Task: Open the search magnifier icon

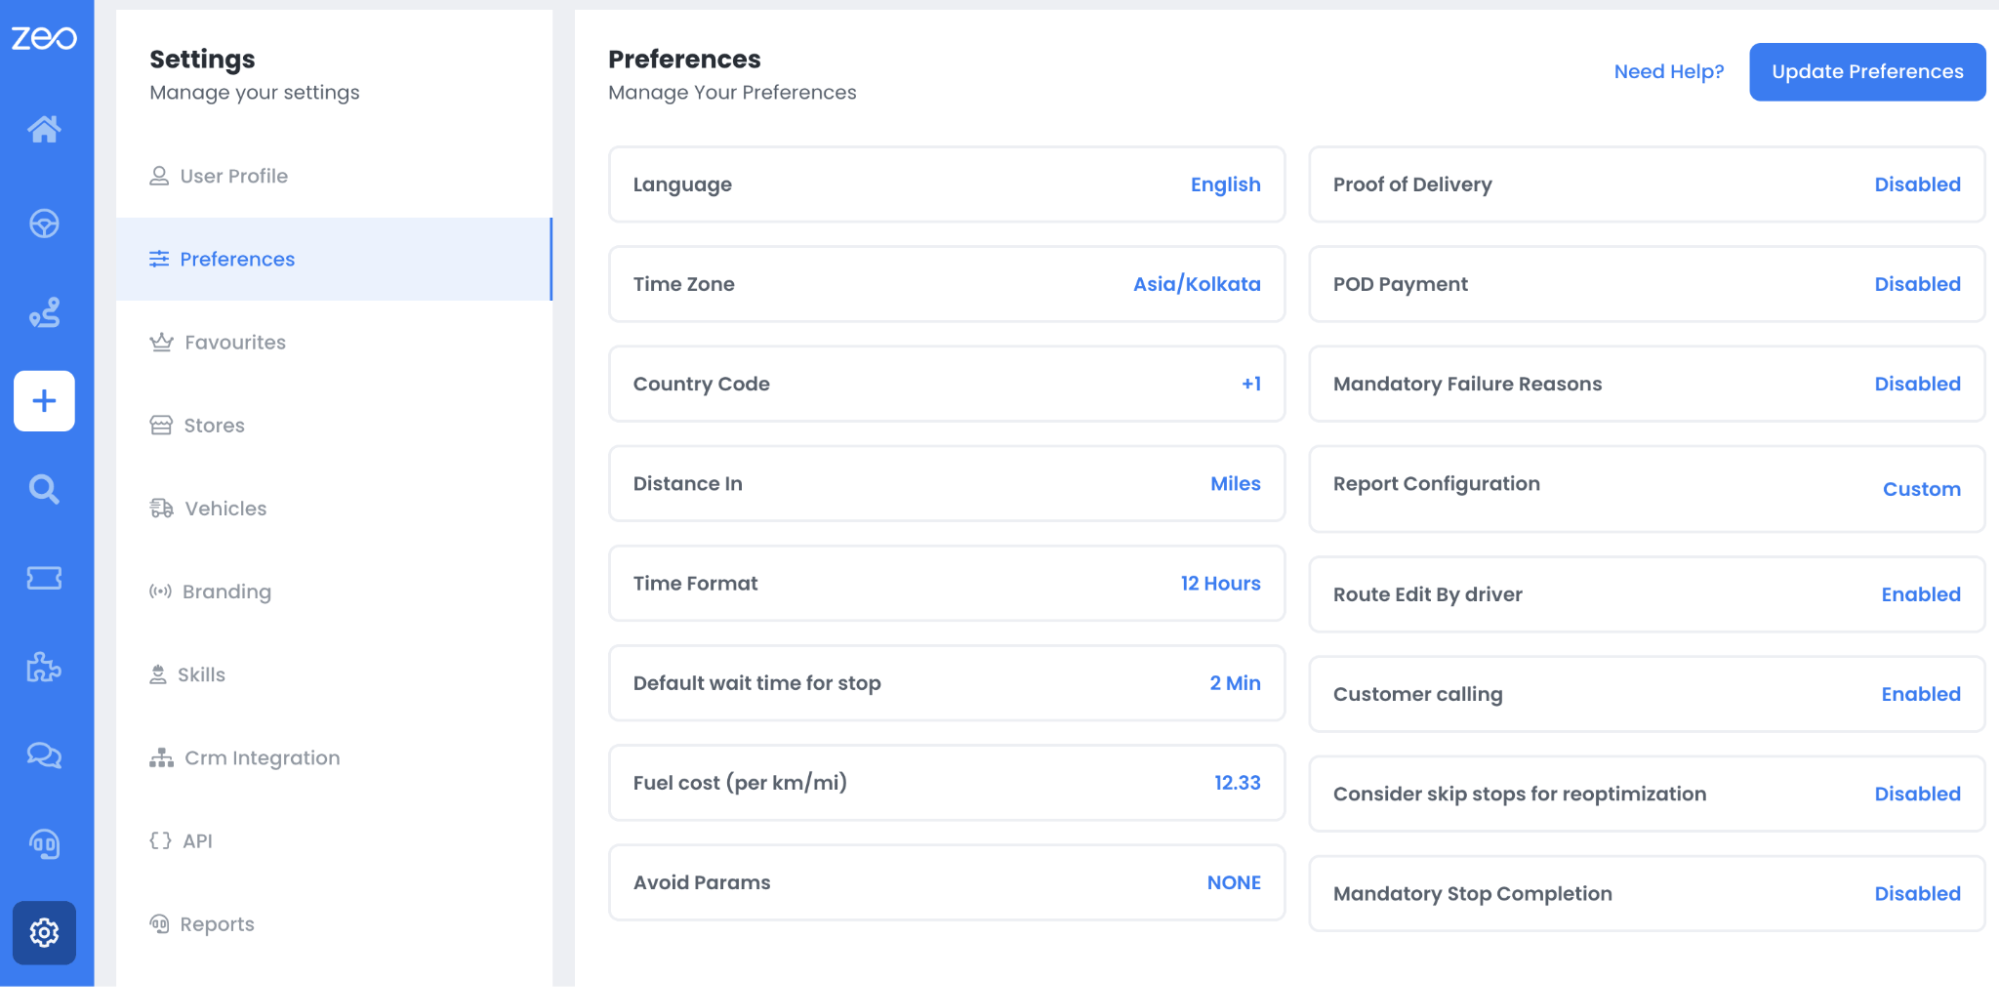Action: click(44, 489)
